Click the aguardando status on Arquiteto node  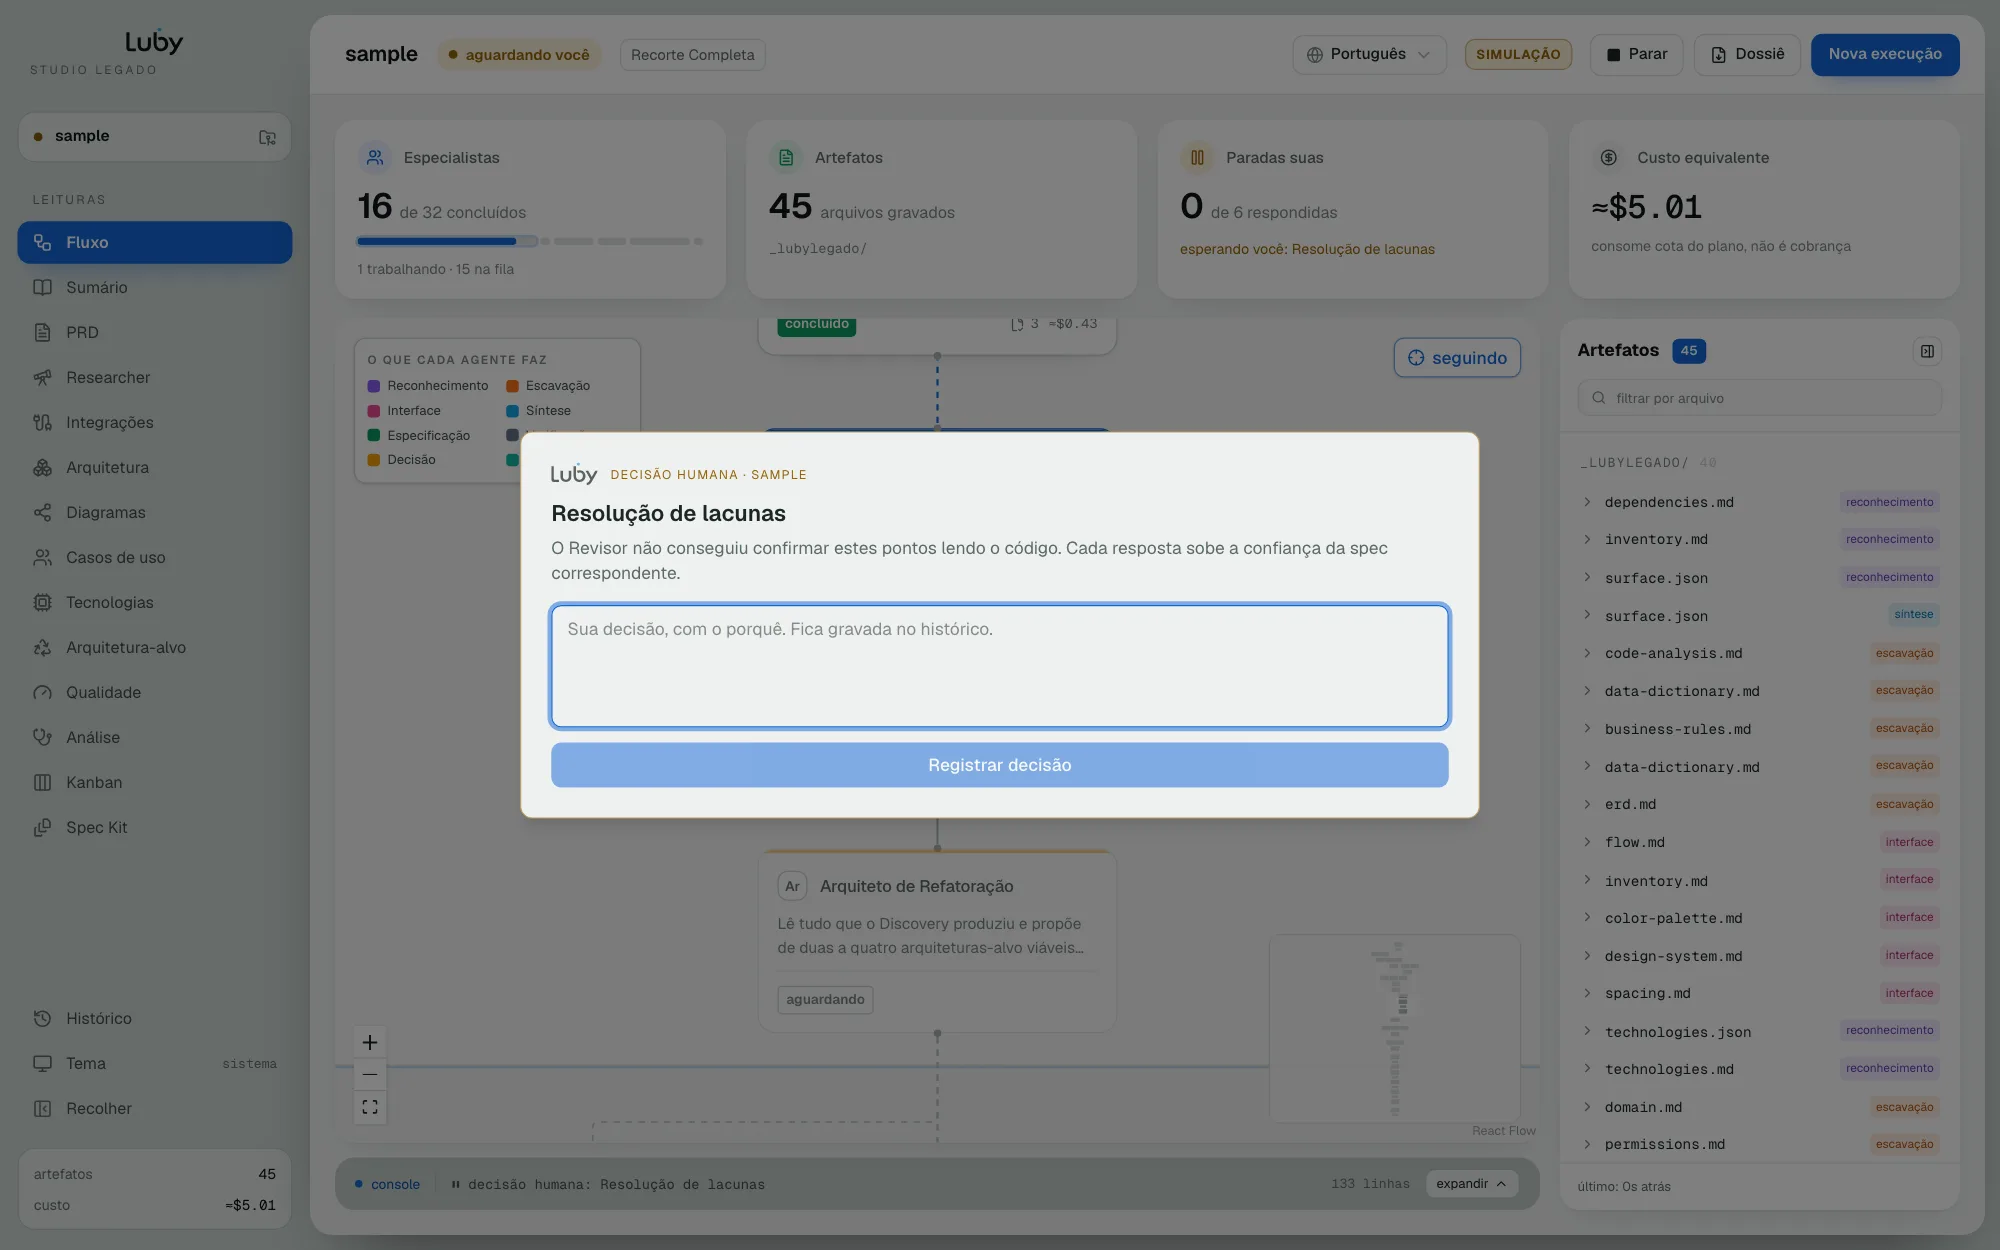tap(825, 999)
